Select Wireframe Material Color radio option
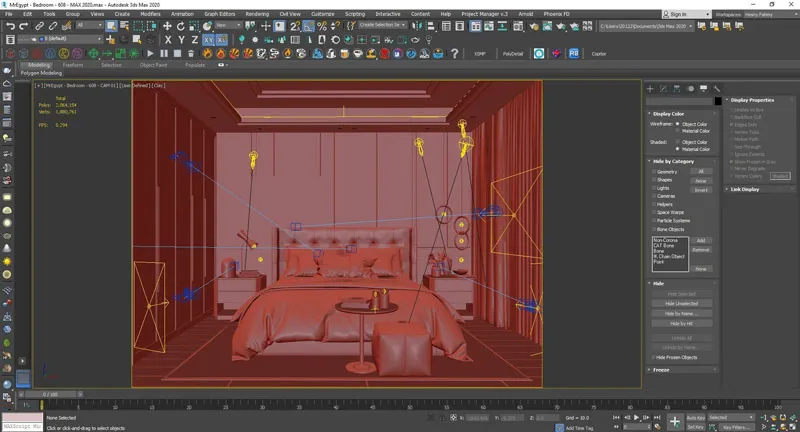Viewport: 800px width, 432px height. pos(677,130)
